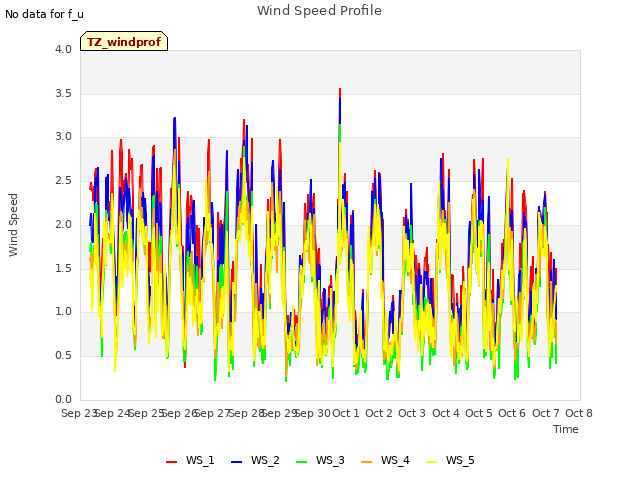
Task: Click the Sep 23 x-axis date label
Action: pyautogui.click(x=79, y=413)
